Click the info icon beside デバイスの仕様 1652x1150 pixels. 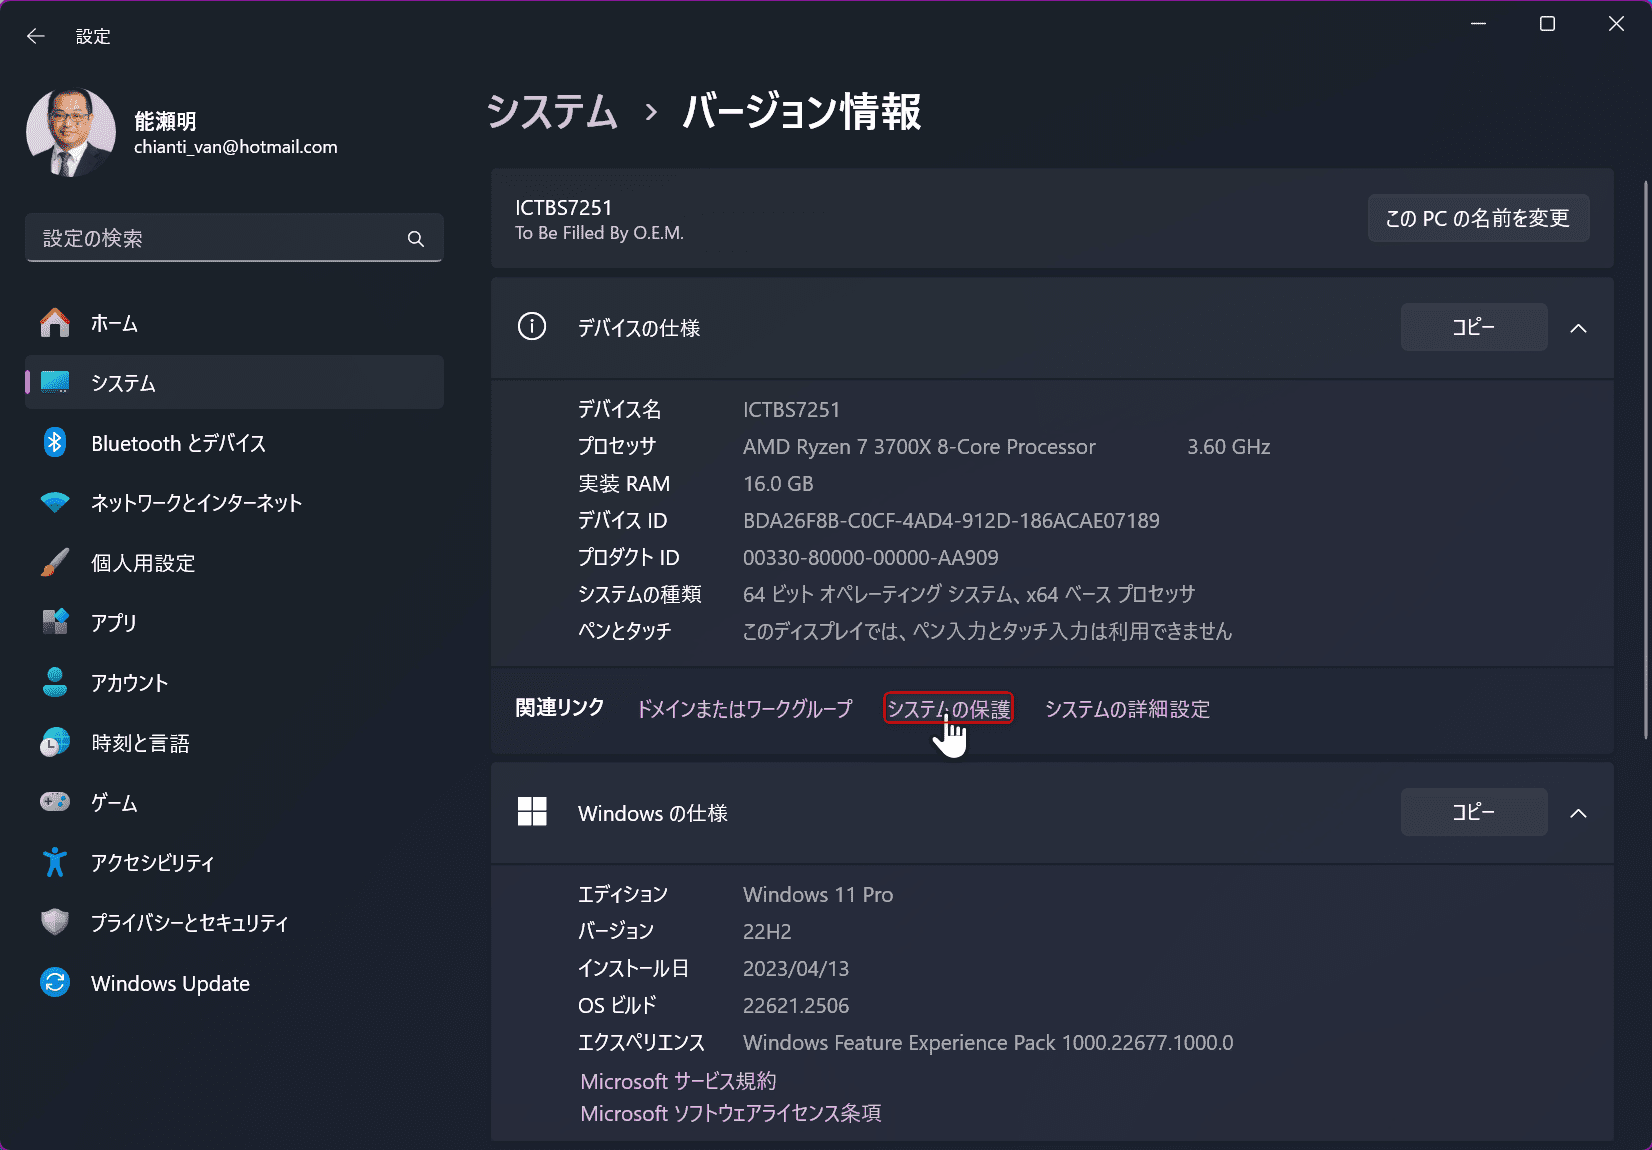pos(532,327)
